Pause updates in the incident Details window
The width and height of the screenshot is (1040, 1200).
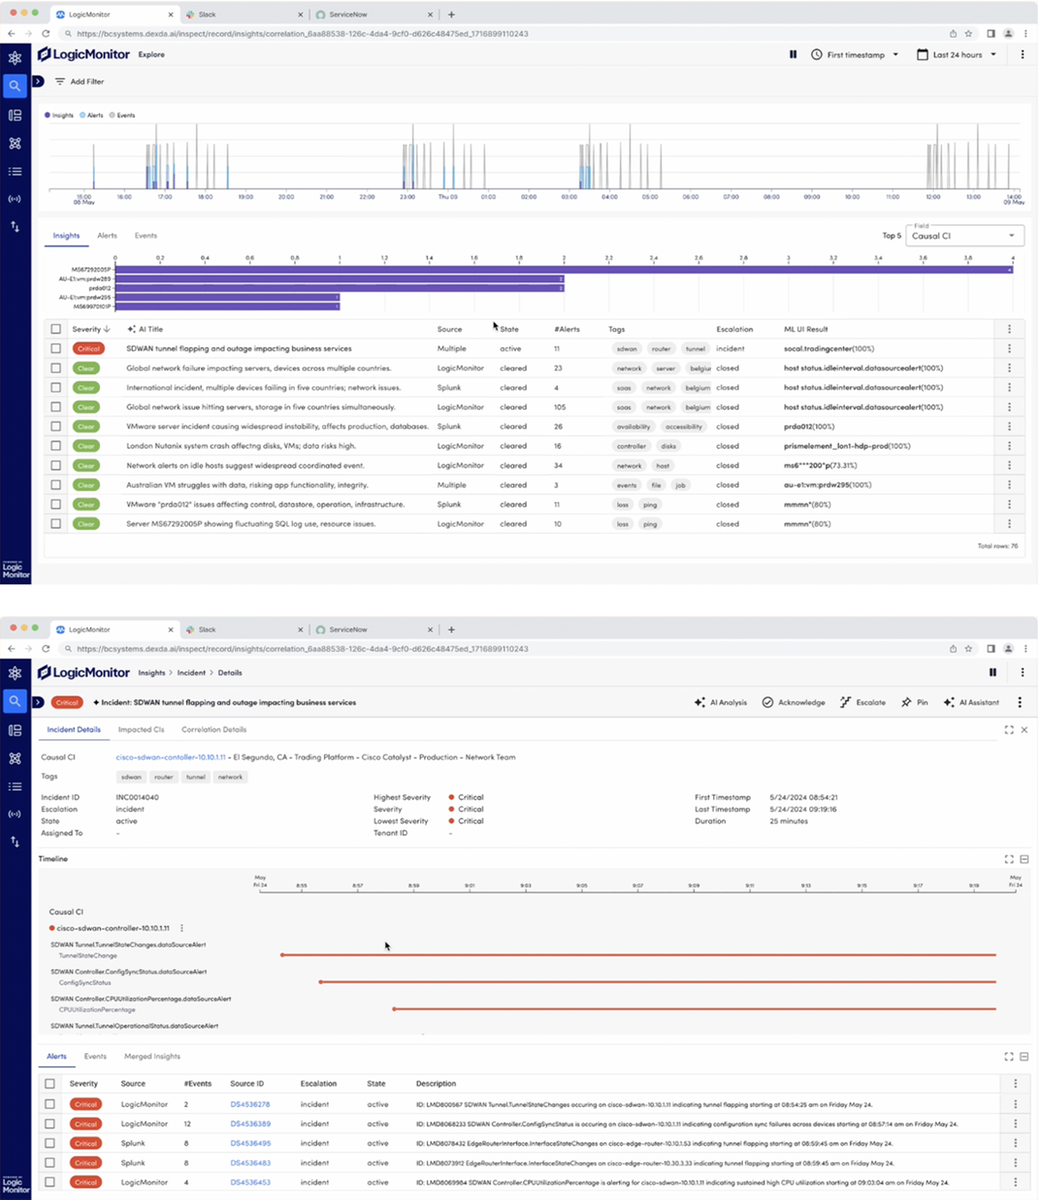tap(993, 673)
